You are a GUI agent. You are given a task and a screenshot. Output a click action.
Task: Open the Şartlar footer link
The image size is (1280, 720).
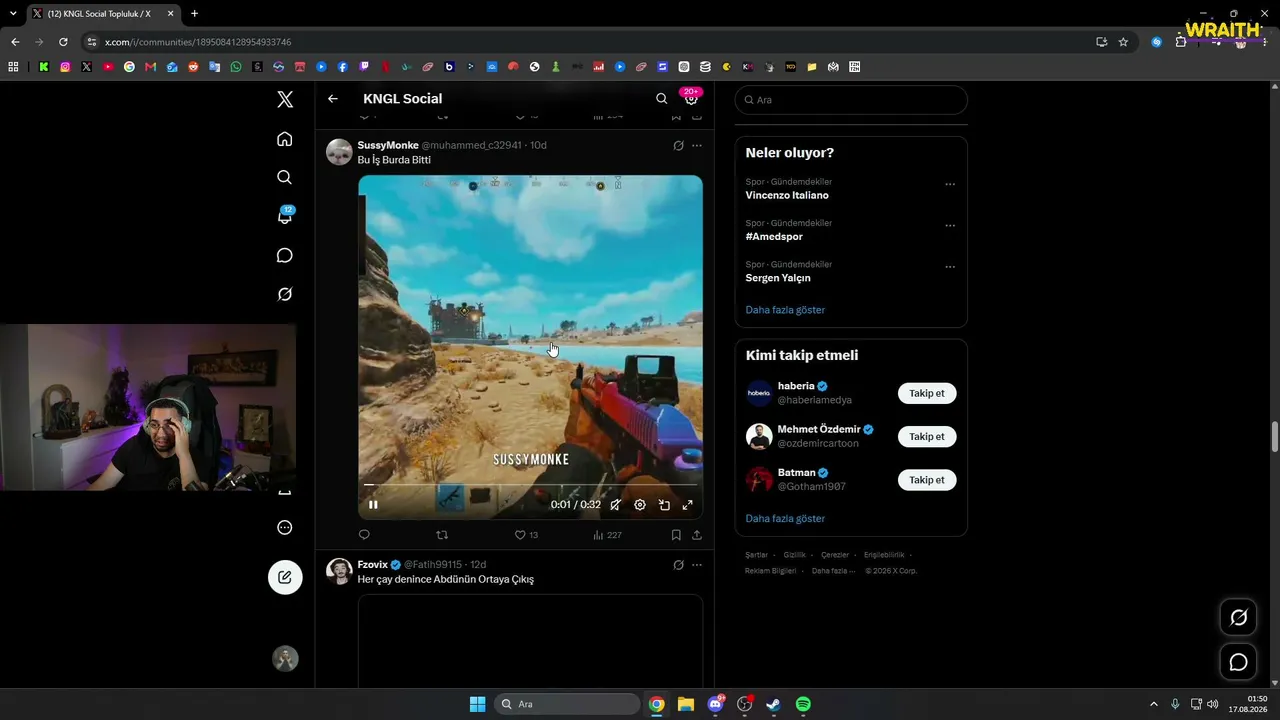[x=756, y=555]
